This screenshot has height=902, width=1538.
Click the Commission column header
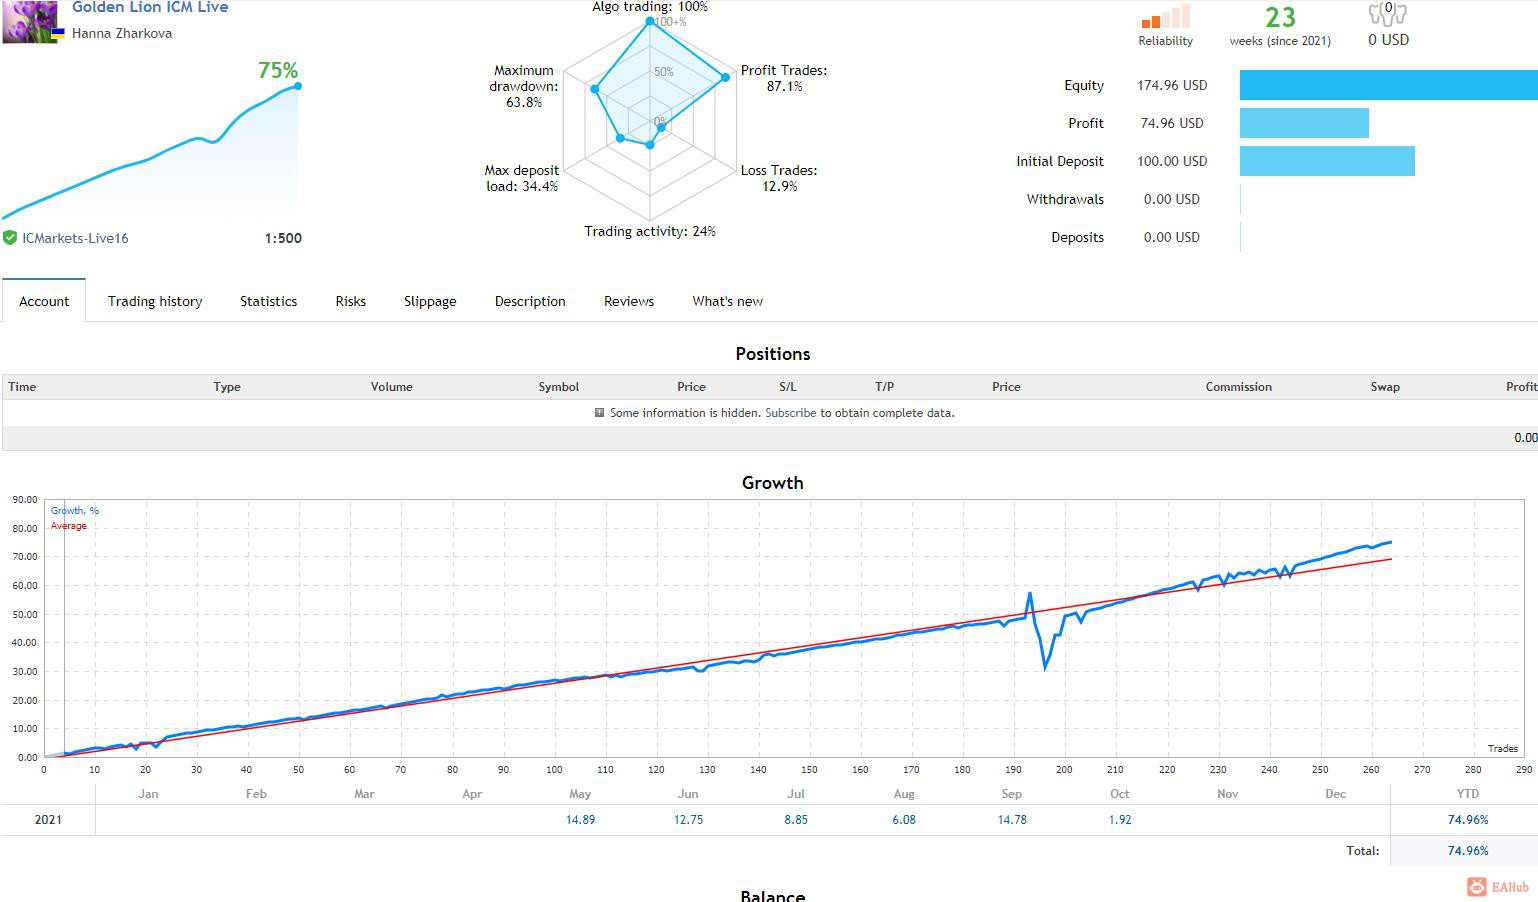(x=1238, y=387)
